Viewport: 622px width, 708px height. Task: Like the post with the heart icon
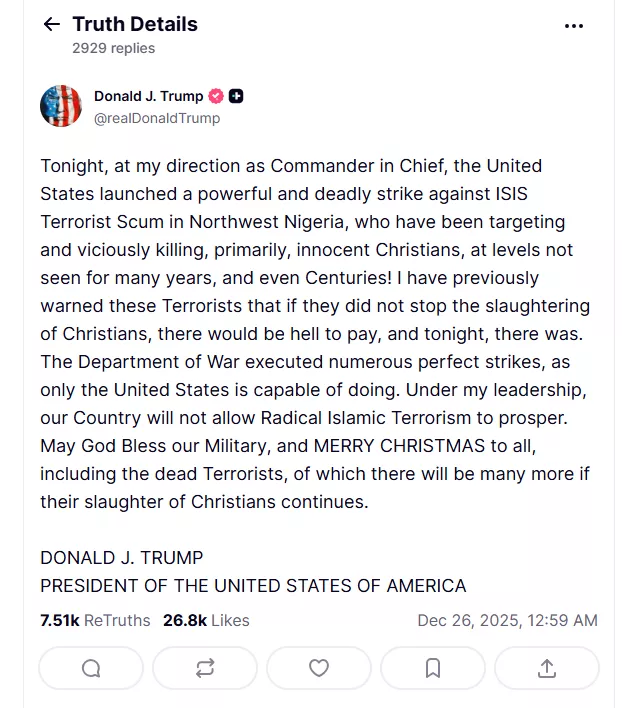tap(319, 668)
